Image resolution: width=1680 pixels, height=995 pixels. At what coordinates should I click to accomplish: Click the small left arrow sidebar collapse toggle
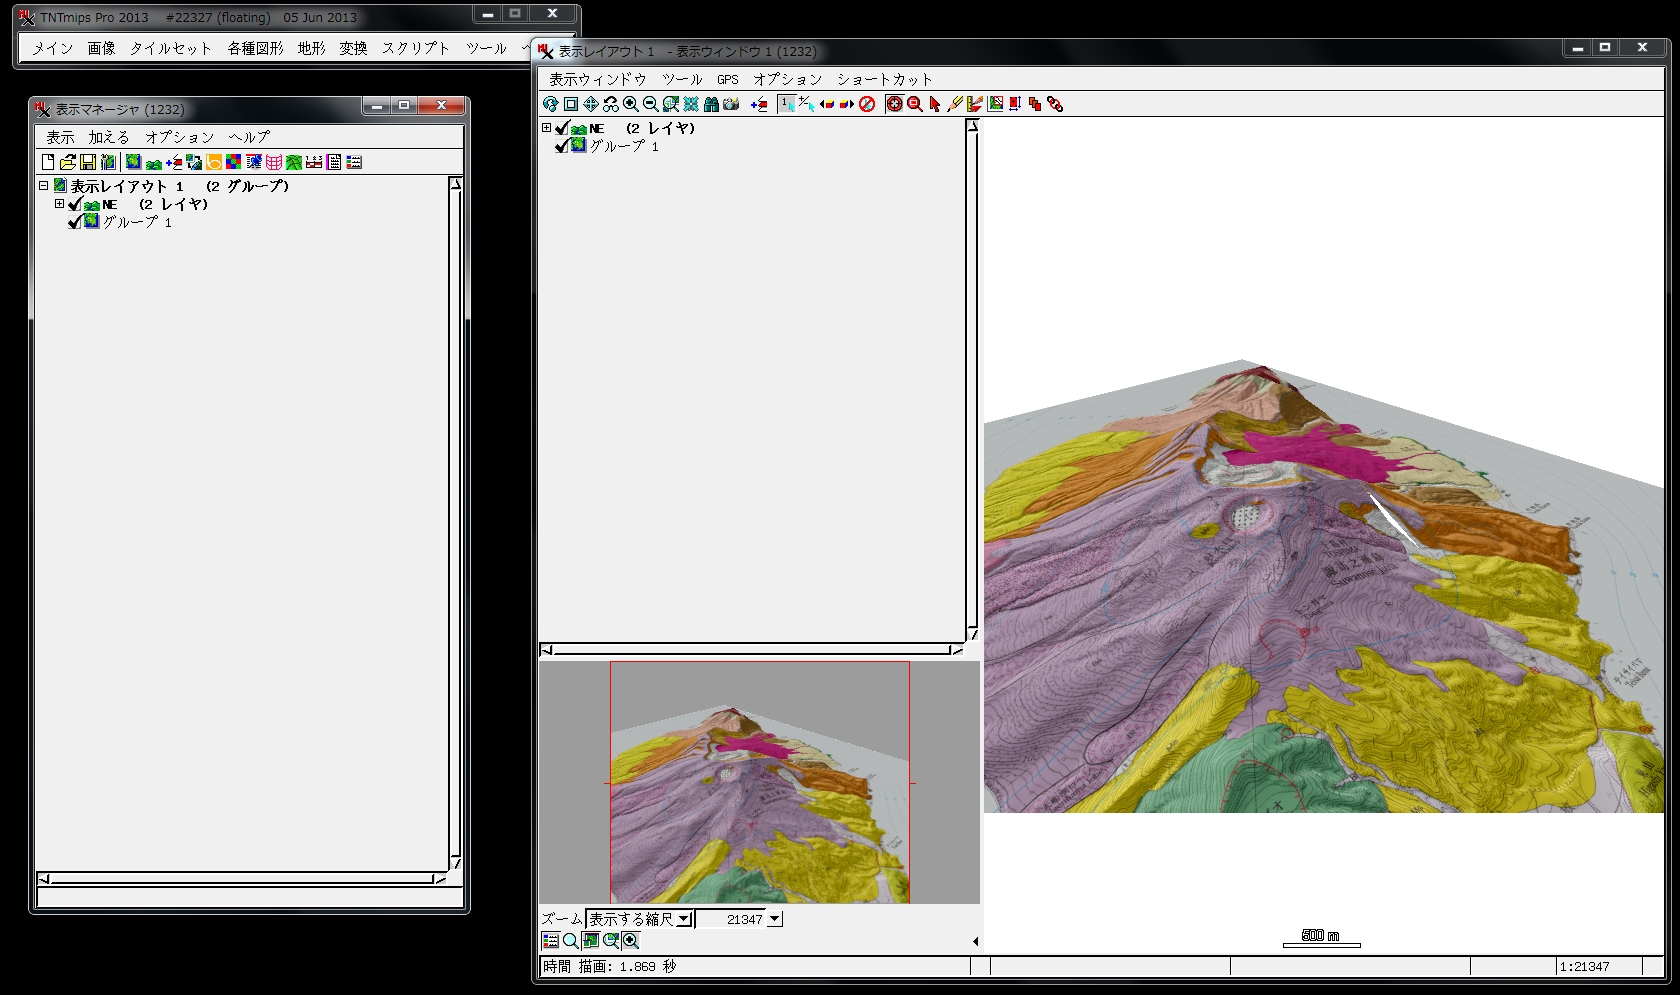pyautogui.click(x=975, y=941)
